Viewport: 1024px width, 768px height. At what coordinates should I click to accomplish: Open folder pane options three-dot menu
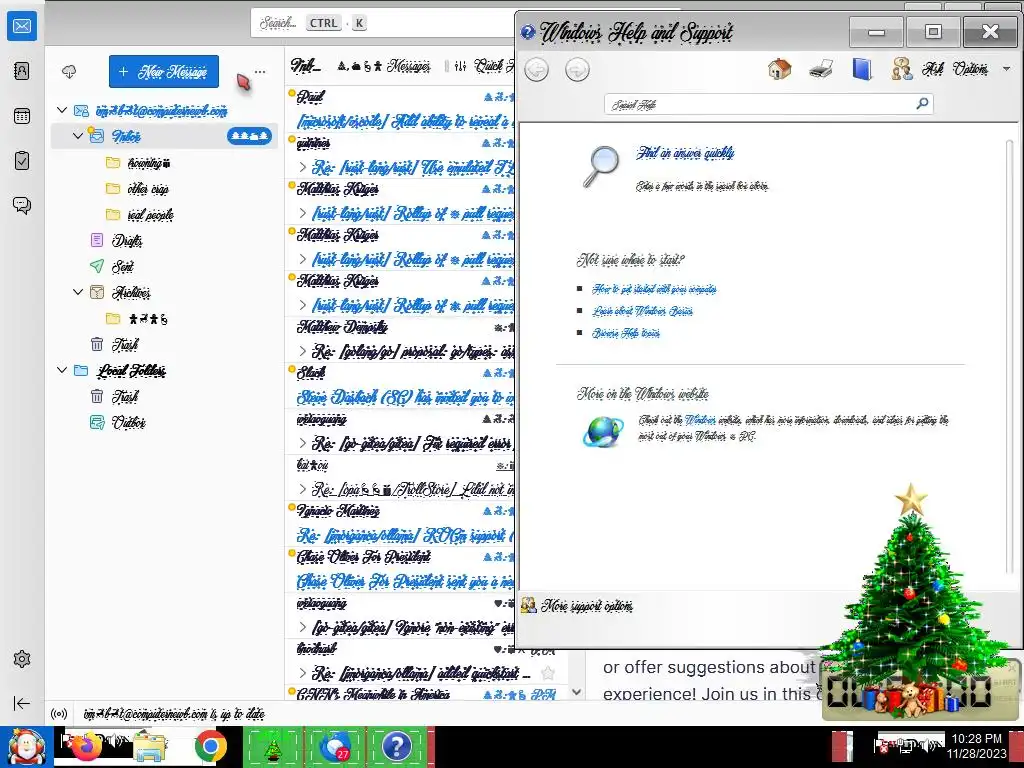tap(260, 72)
